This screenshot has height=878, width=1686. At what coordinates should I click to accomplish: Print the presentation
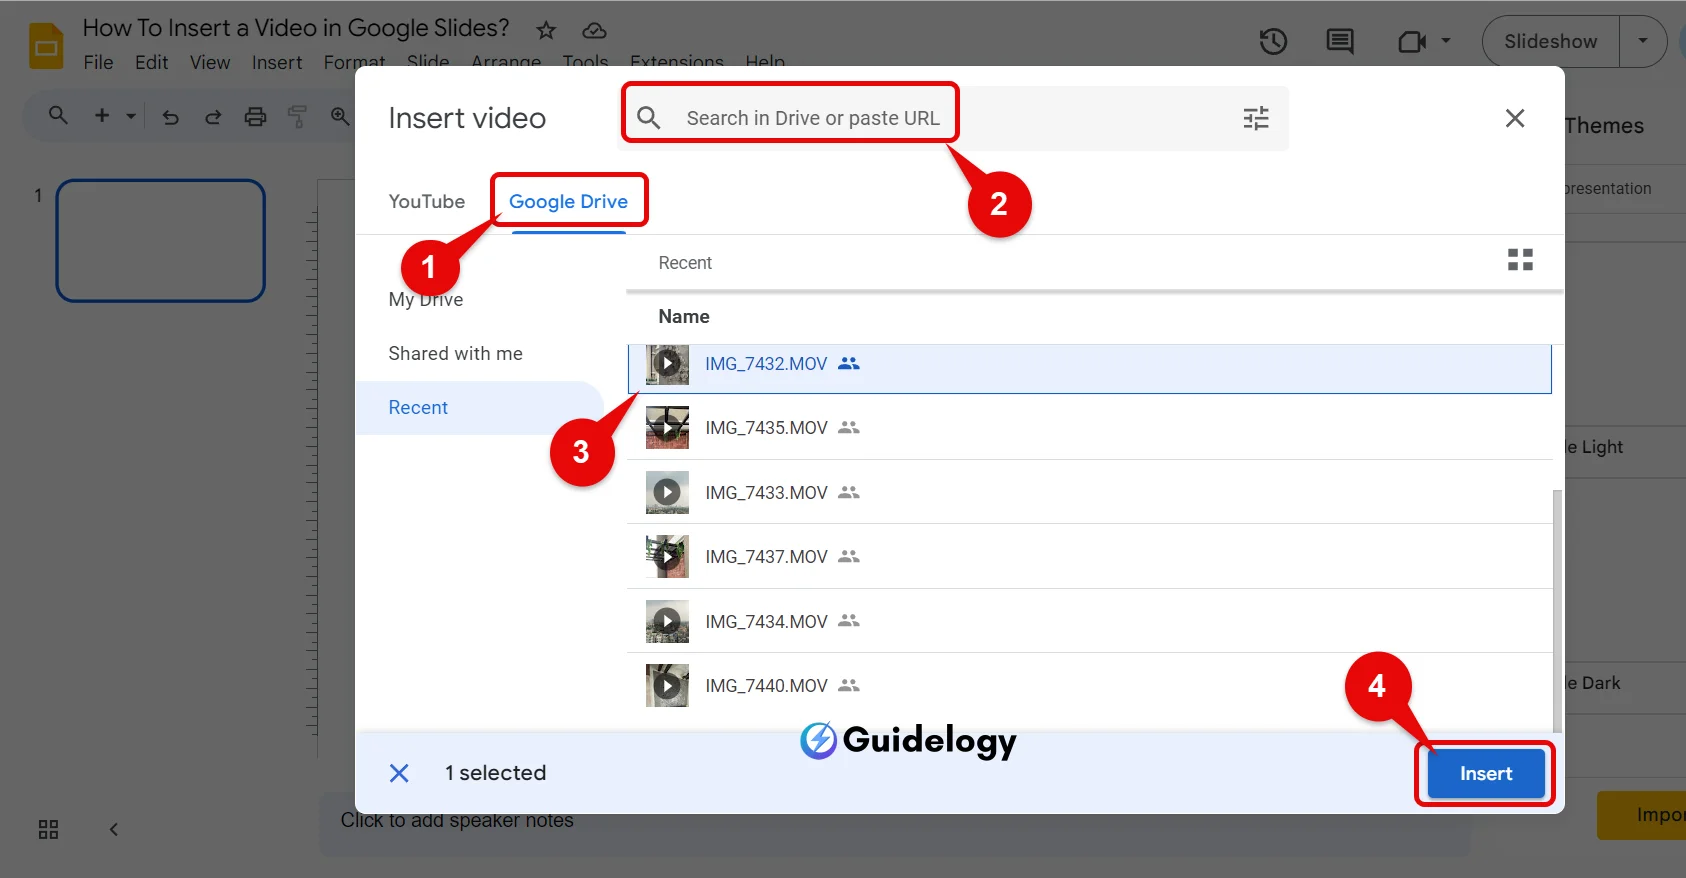pos(256,117)
